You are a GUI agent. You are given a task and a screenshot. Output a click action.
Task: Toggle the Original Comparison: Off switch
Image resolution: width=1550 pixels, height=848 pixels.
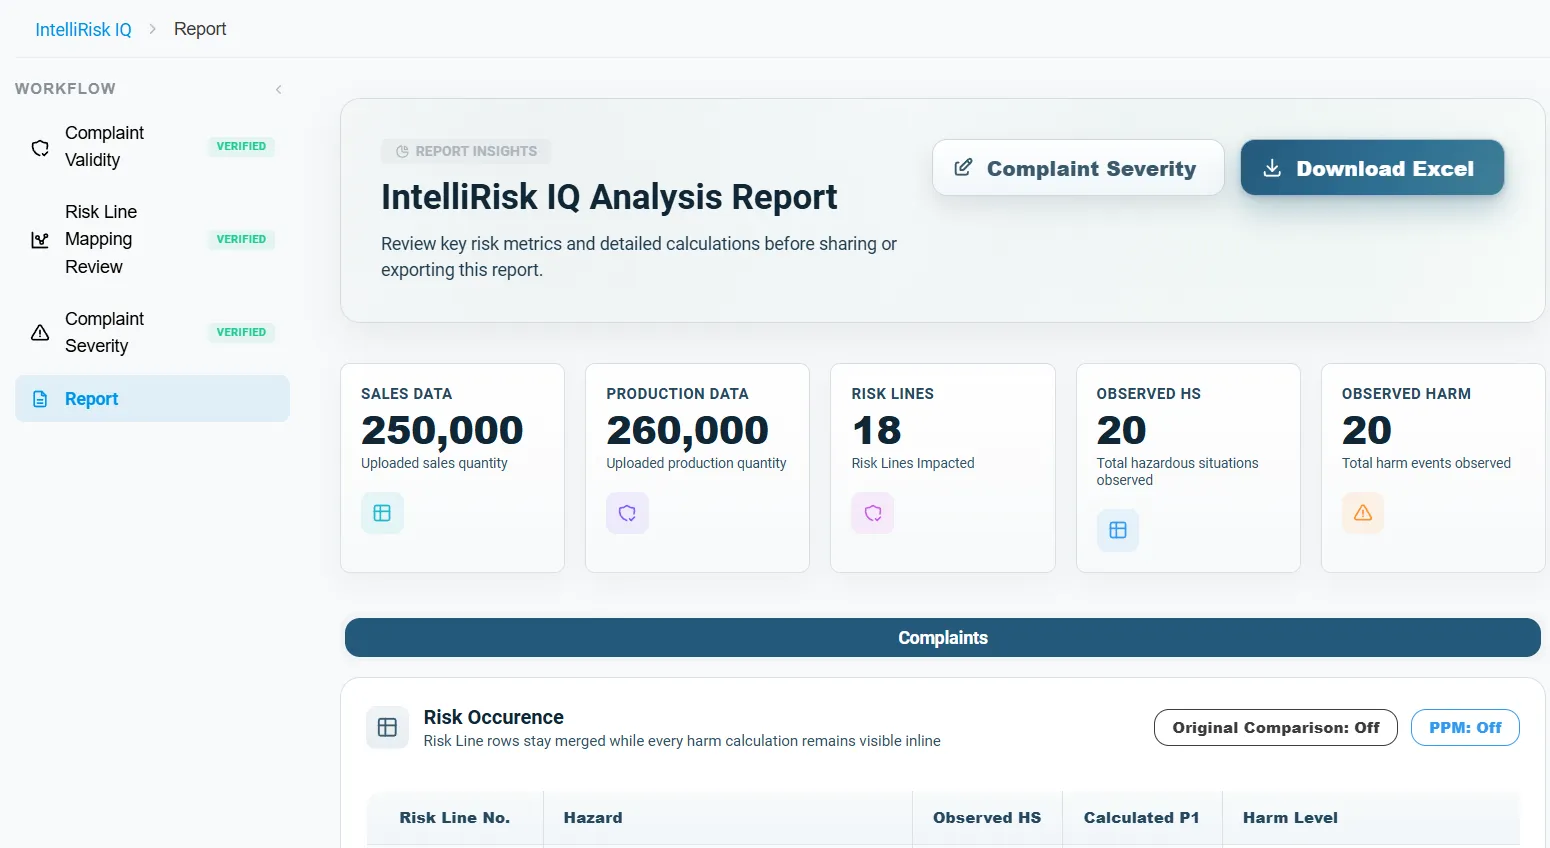click(x=1276, y=728)
